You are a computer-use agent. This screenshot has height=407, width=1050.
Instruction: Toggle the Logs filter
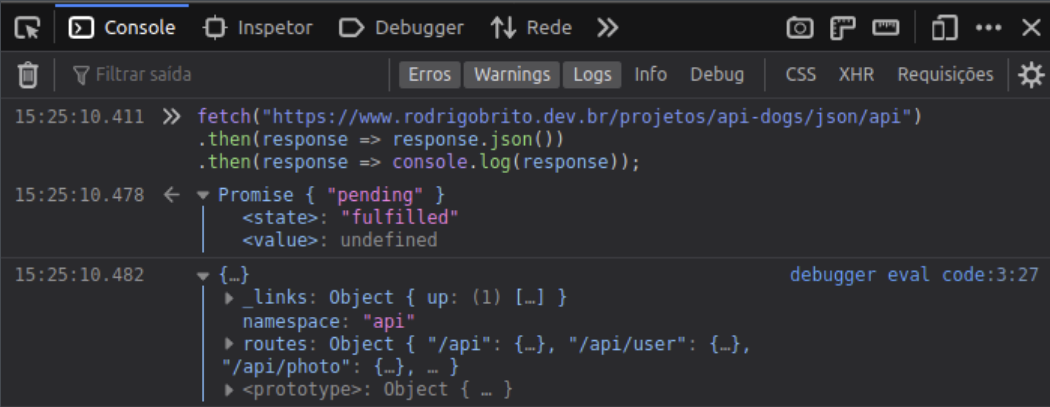[593, 74]
